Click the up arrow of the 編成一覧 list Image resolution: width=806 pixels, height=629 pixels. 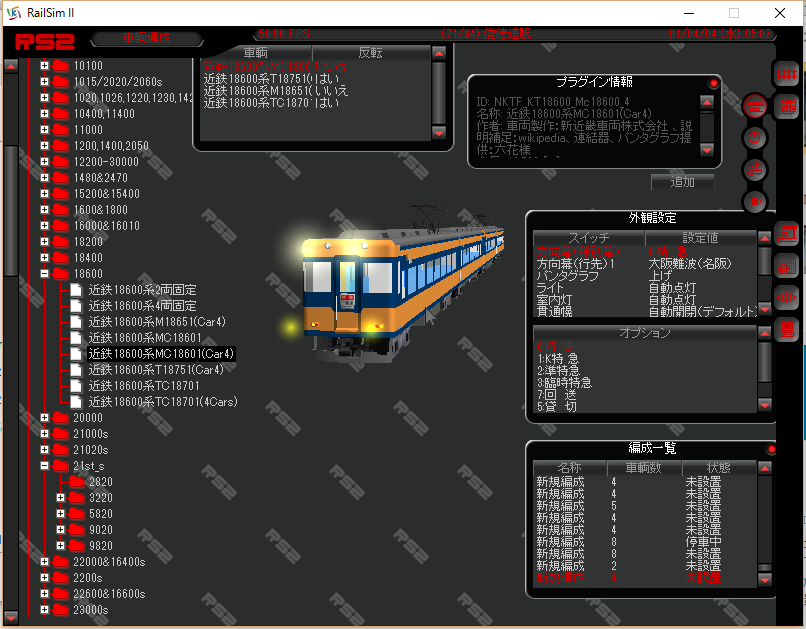tap(765, 468)
